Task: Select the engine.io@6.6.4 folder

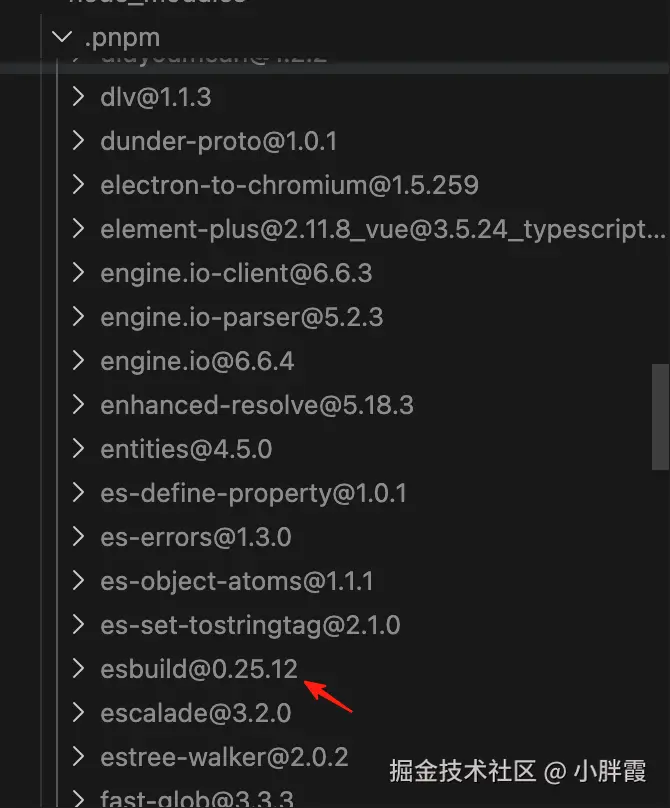Action: (197, 362)
